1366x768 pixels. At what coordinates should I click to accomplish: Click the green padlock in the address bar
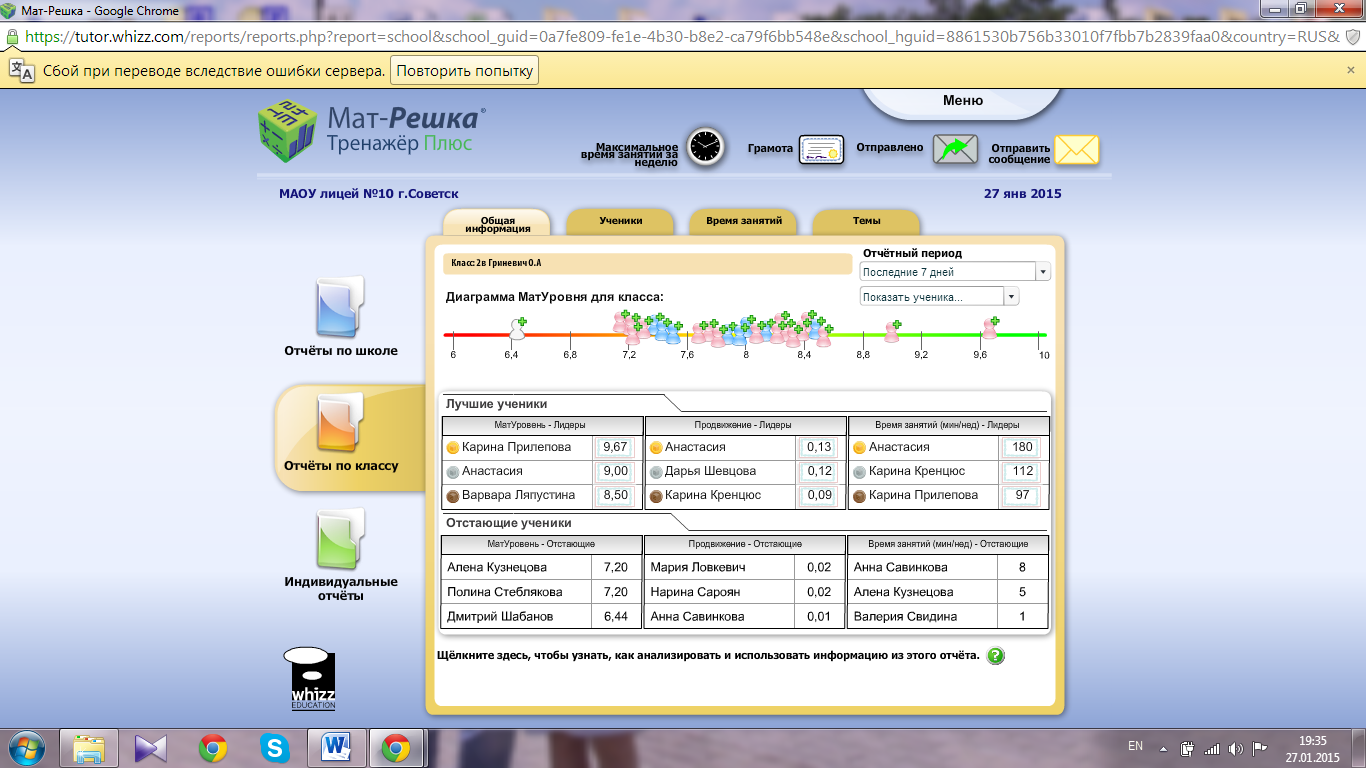coord(12,36)
